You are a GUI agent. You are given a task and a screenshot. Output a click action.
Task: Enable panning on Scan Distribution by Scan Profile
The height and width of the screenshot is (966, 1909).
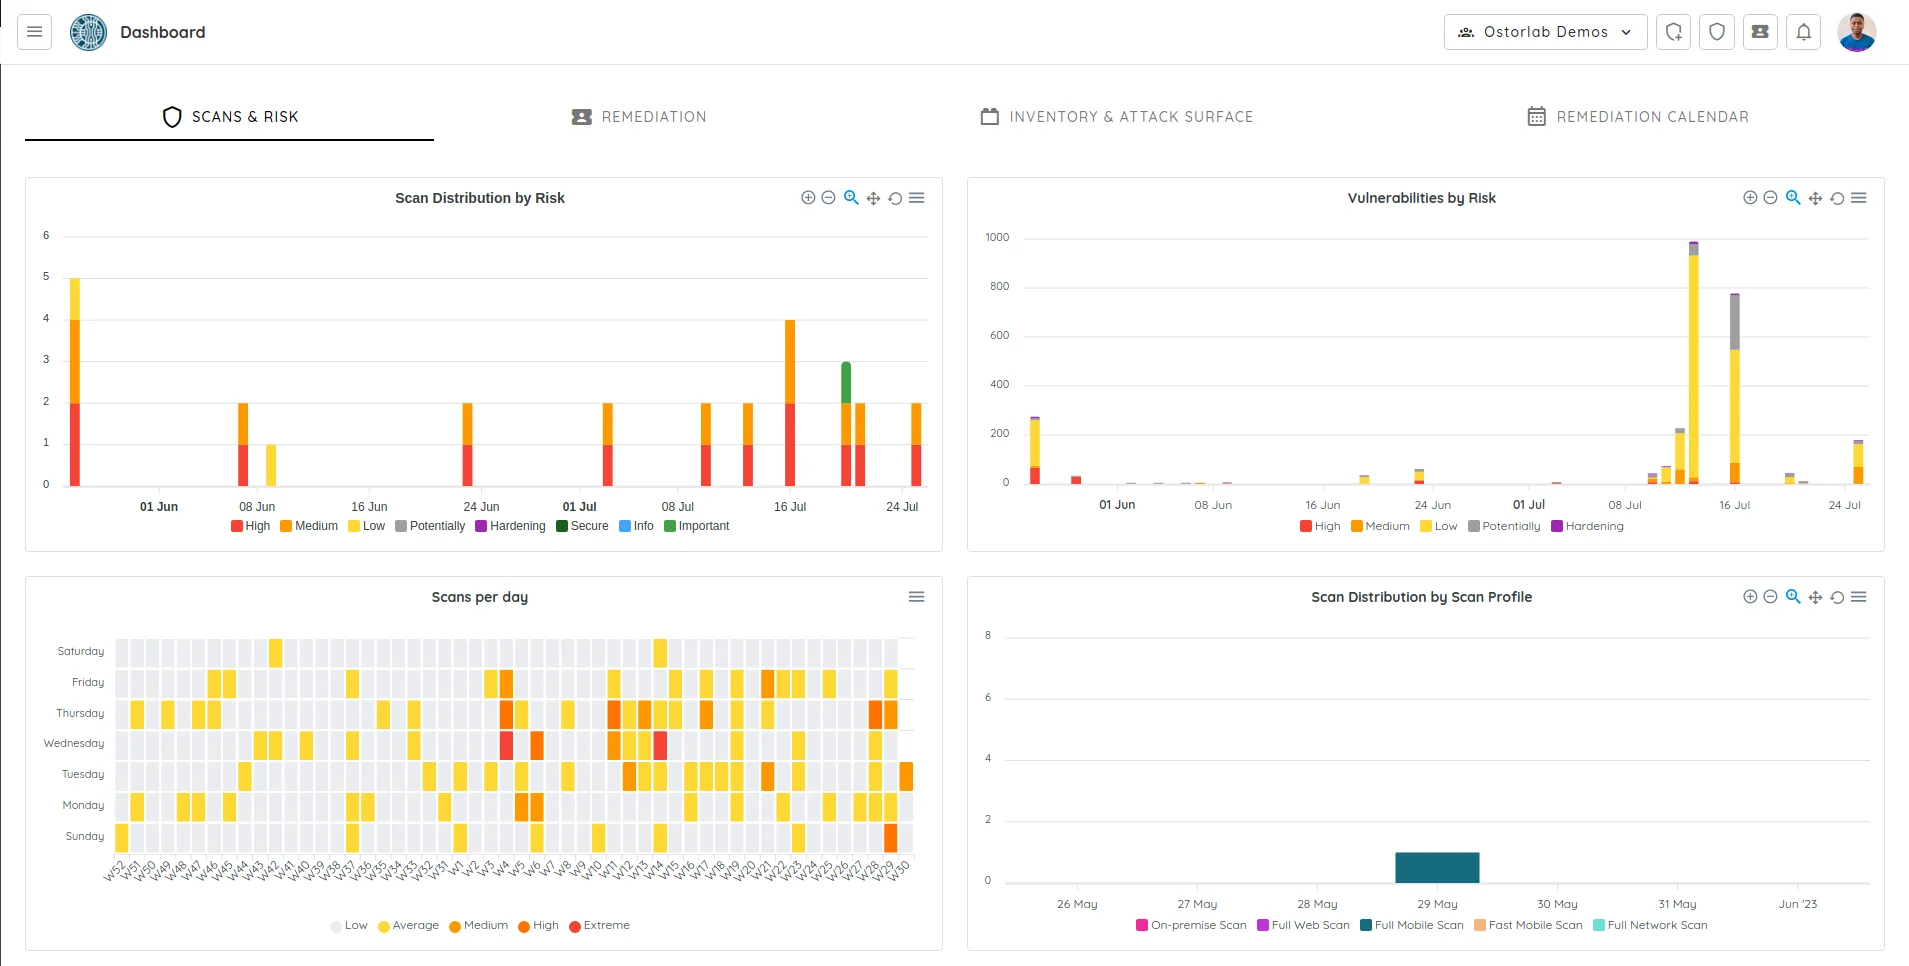coord(1814,596)
